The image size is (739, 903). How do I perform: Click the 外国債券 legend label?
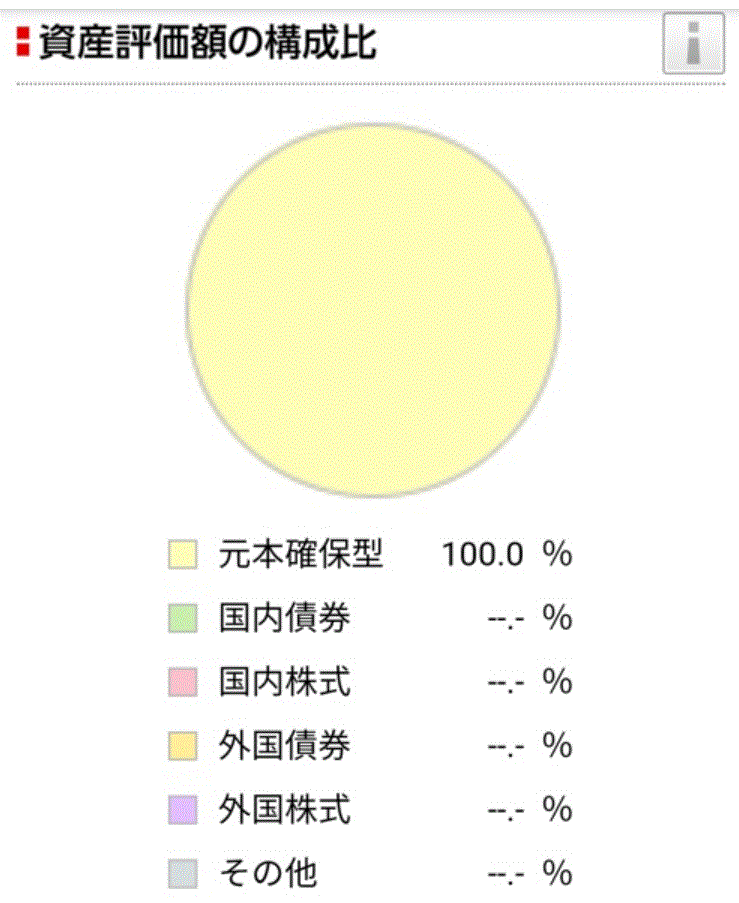[285, 746]
